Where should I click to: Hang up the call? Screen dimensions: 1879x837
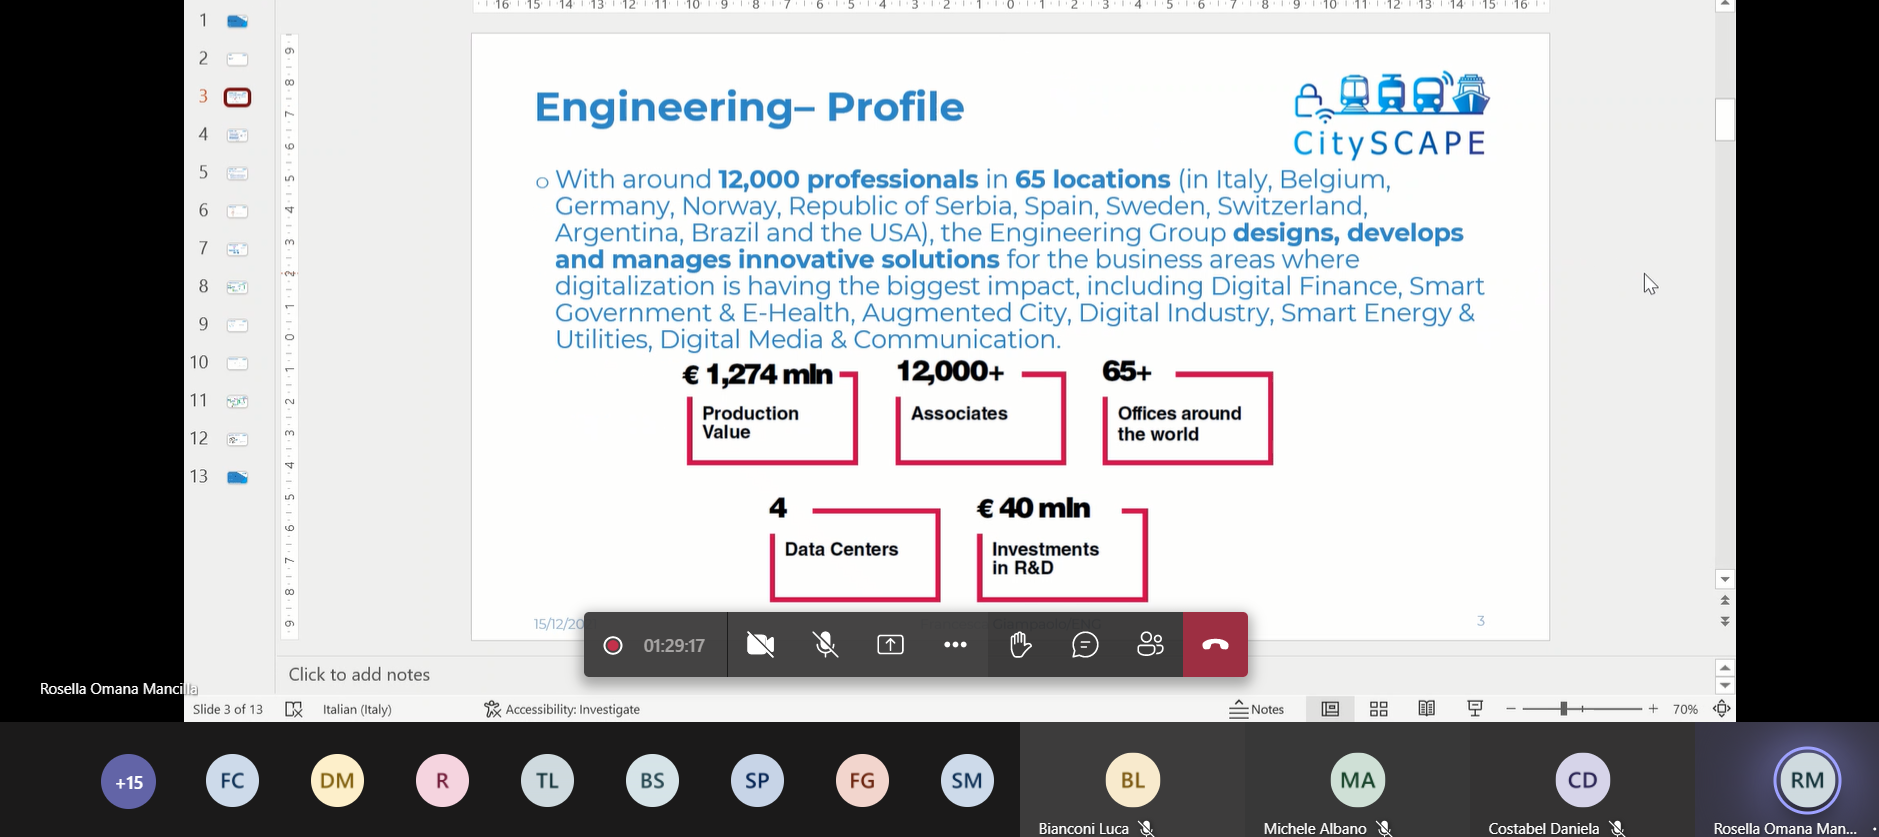pyautogui.click(x=1215, y=645)
